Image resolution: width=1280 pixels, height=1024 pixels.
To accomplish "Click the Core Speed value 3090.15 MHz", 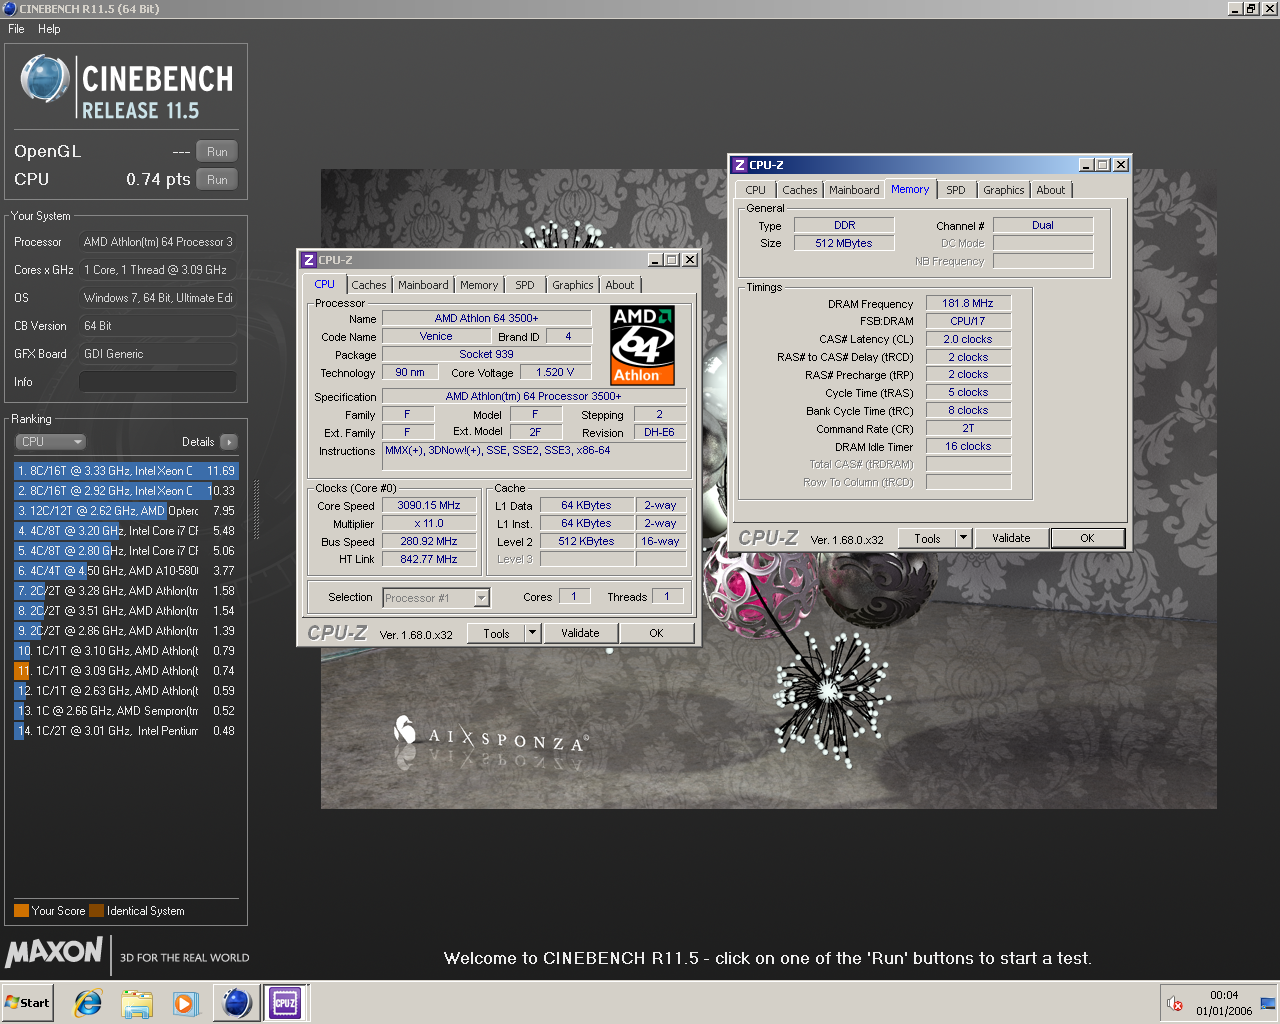I will click(x=429, y=506).
